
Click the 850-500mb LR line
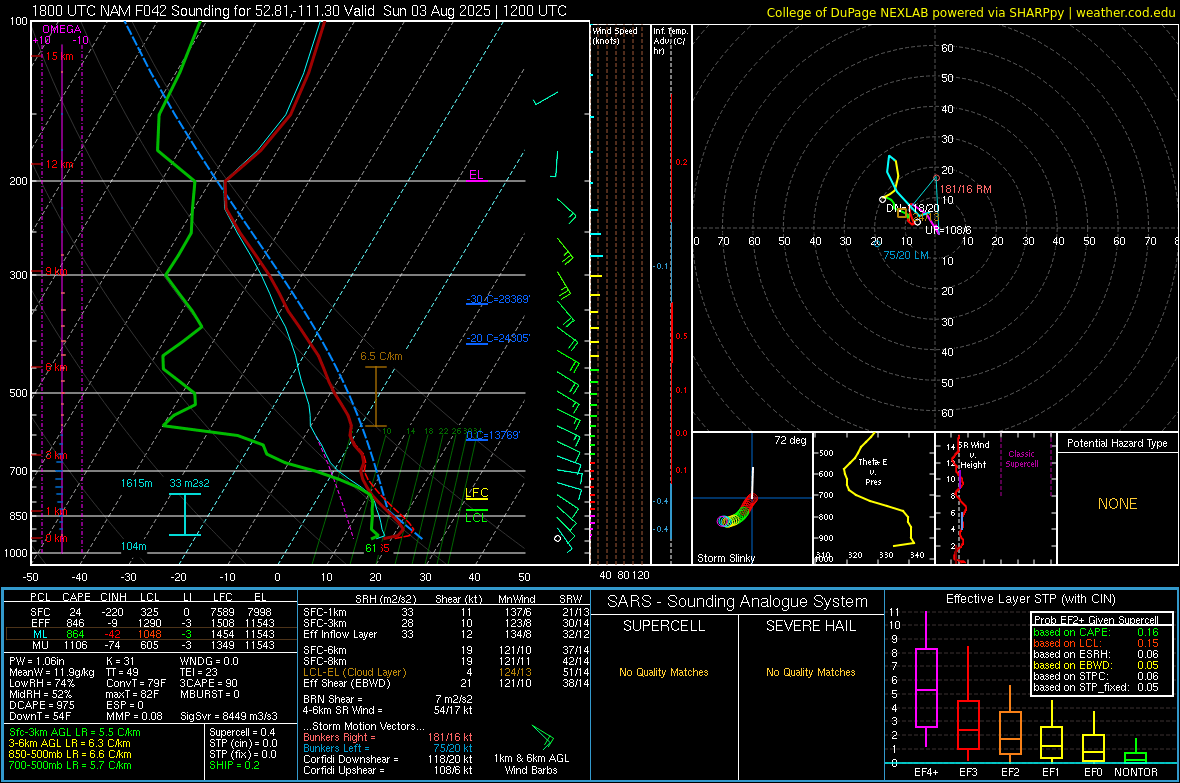click(70, 754)
